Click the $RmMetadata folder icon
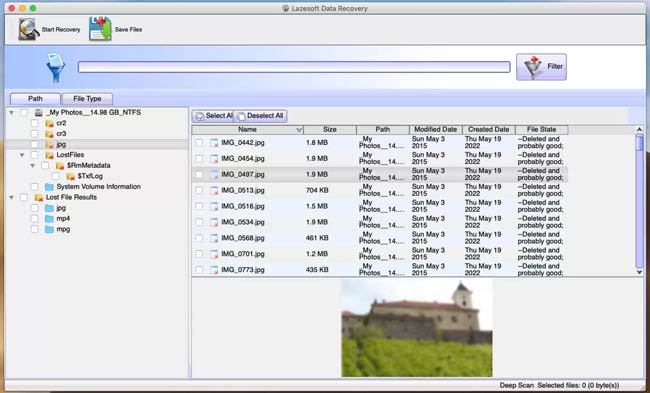This screenshot has height=393, width=650. 60,165
